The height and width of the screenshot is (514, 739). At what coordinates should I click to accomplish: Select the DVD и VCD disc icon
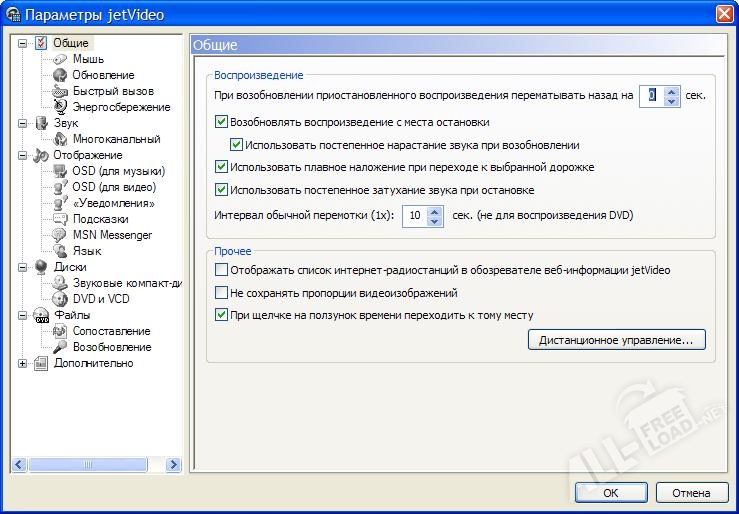(x=60, y=299)
